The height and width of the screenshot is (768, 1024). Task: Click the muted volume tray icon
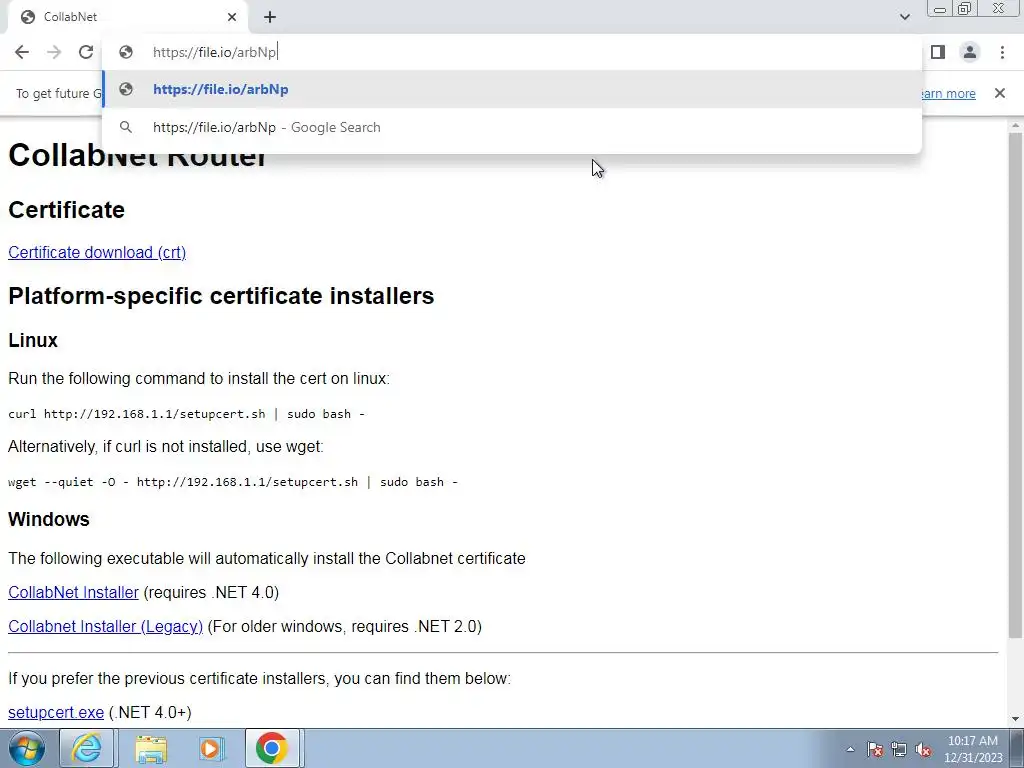pos(923,749)
